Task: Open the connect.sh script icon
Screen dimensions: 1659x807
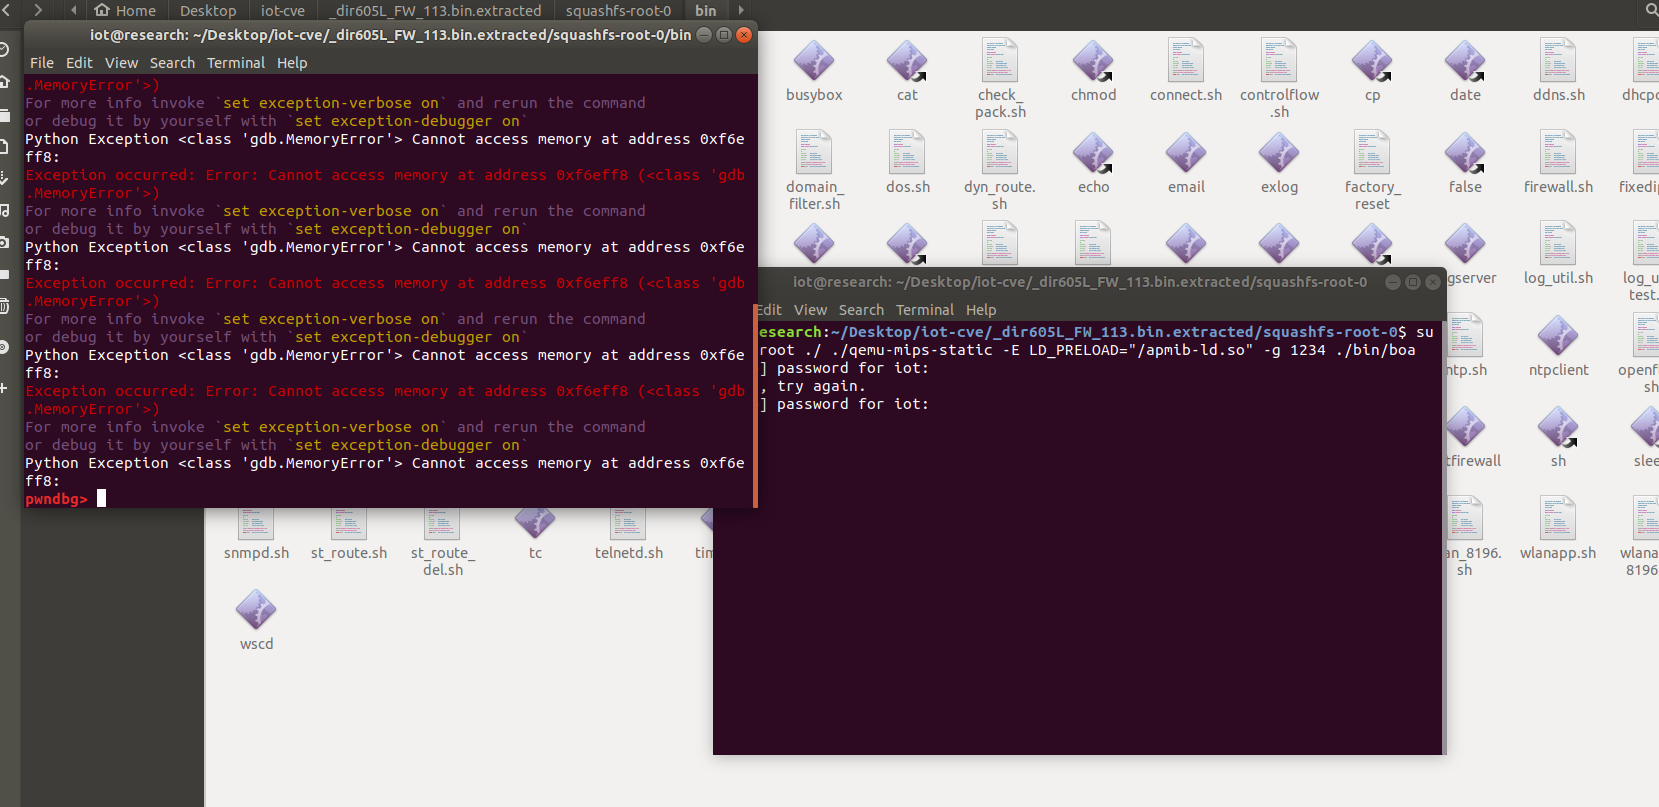Action: point(1185,62)
